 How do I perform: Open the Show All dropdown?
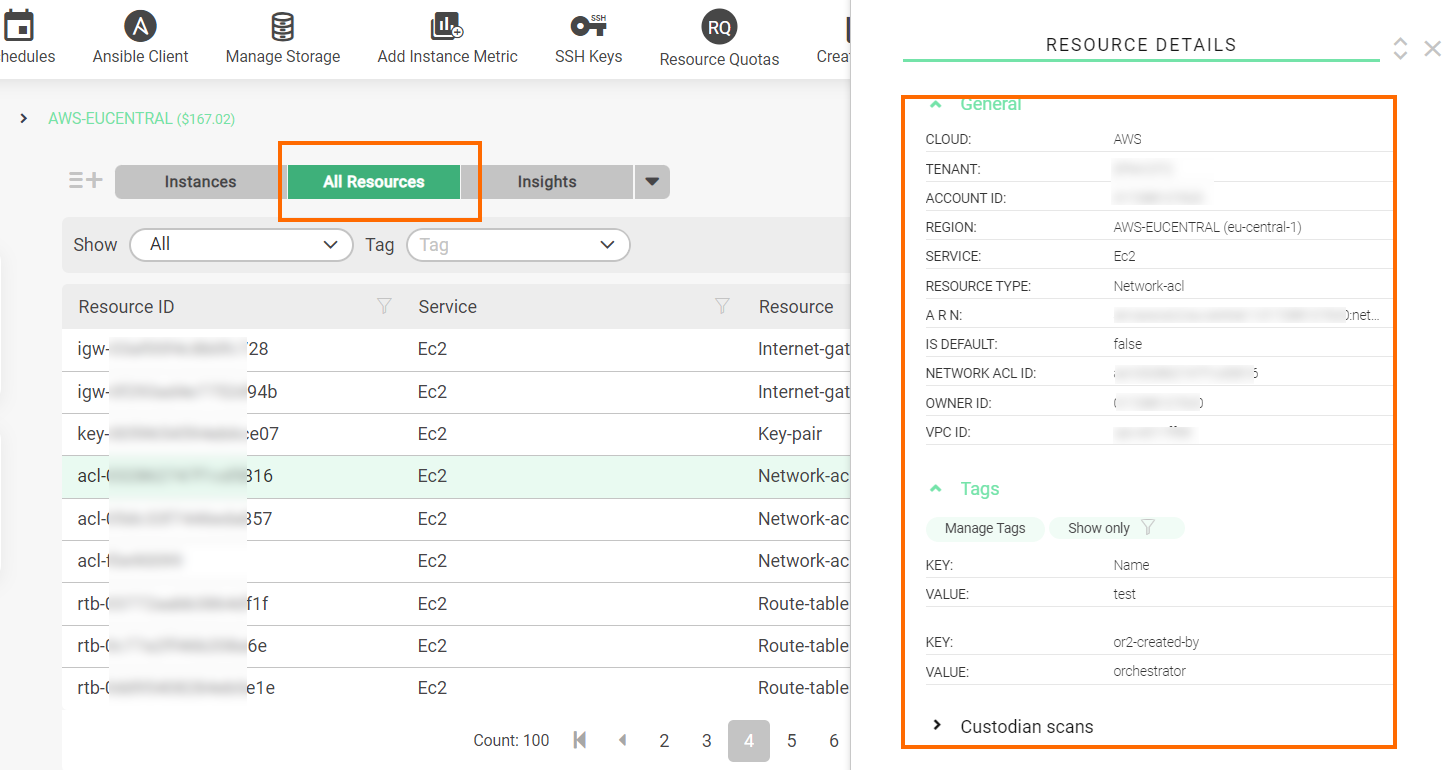(241, 245)
